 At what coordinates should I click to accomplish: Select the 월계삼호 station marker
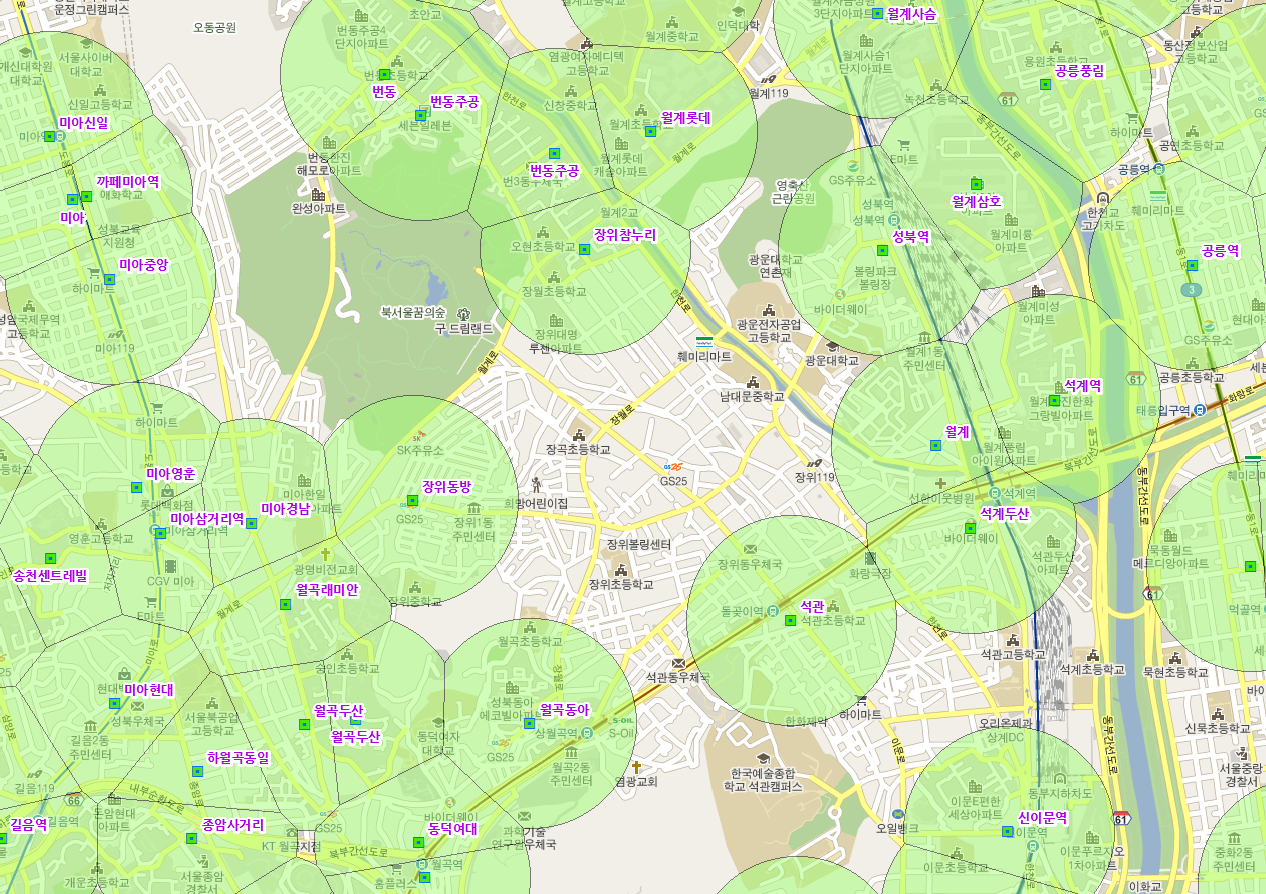point(977,184)
